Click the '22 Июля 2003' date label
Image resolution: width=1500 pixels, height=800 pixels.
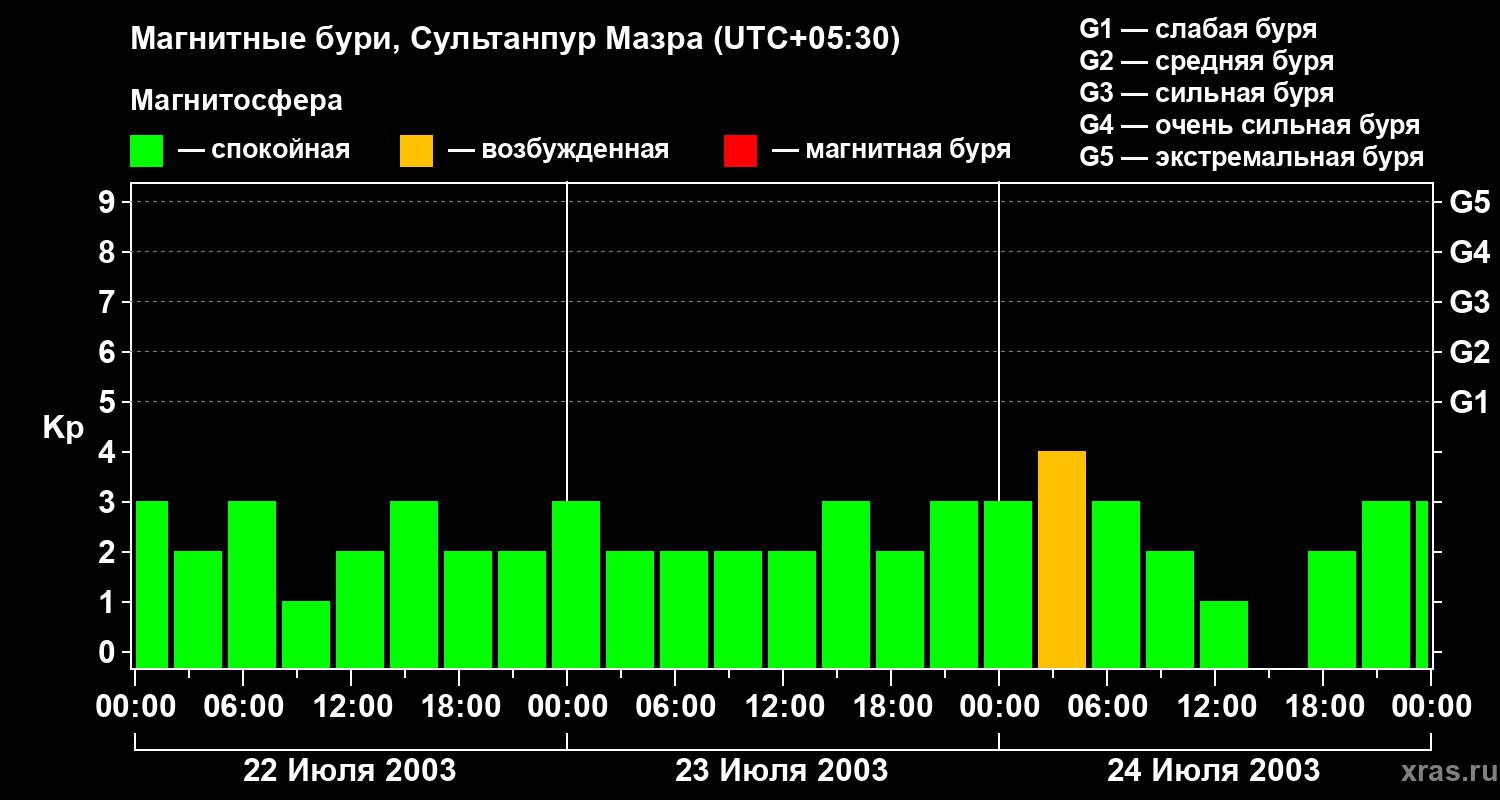[350, 771]
